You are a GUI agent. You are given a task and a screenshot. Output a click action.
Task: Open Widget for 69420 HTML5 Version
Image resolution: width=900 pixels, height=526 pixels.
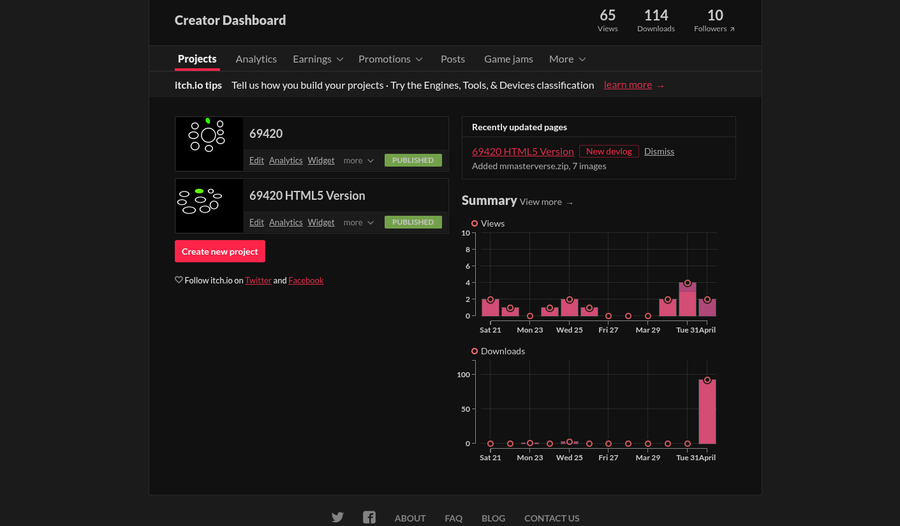[x=321, y=223]
